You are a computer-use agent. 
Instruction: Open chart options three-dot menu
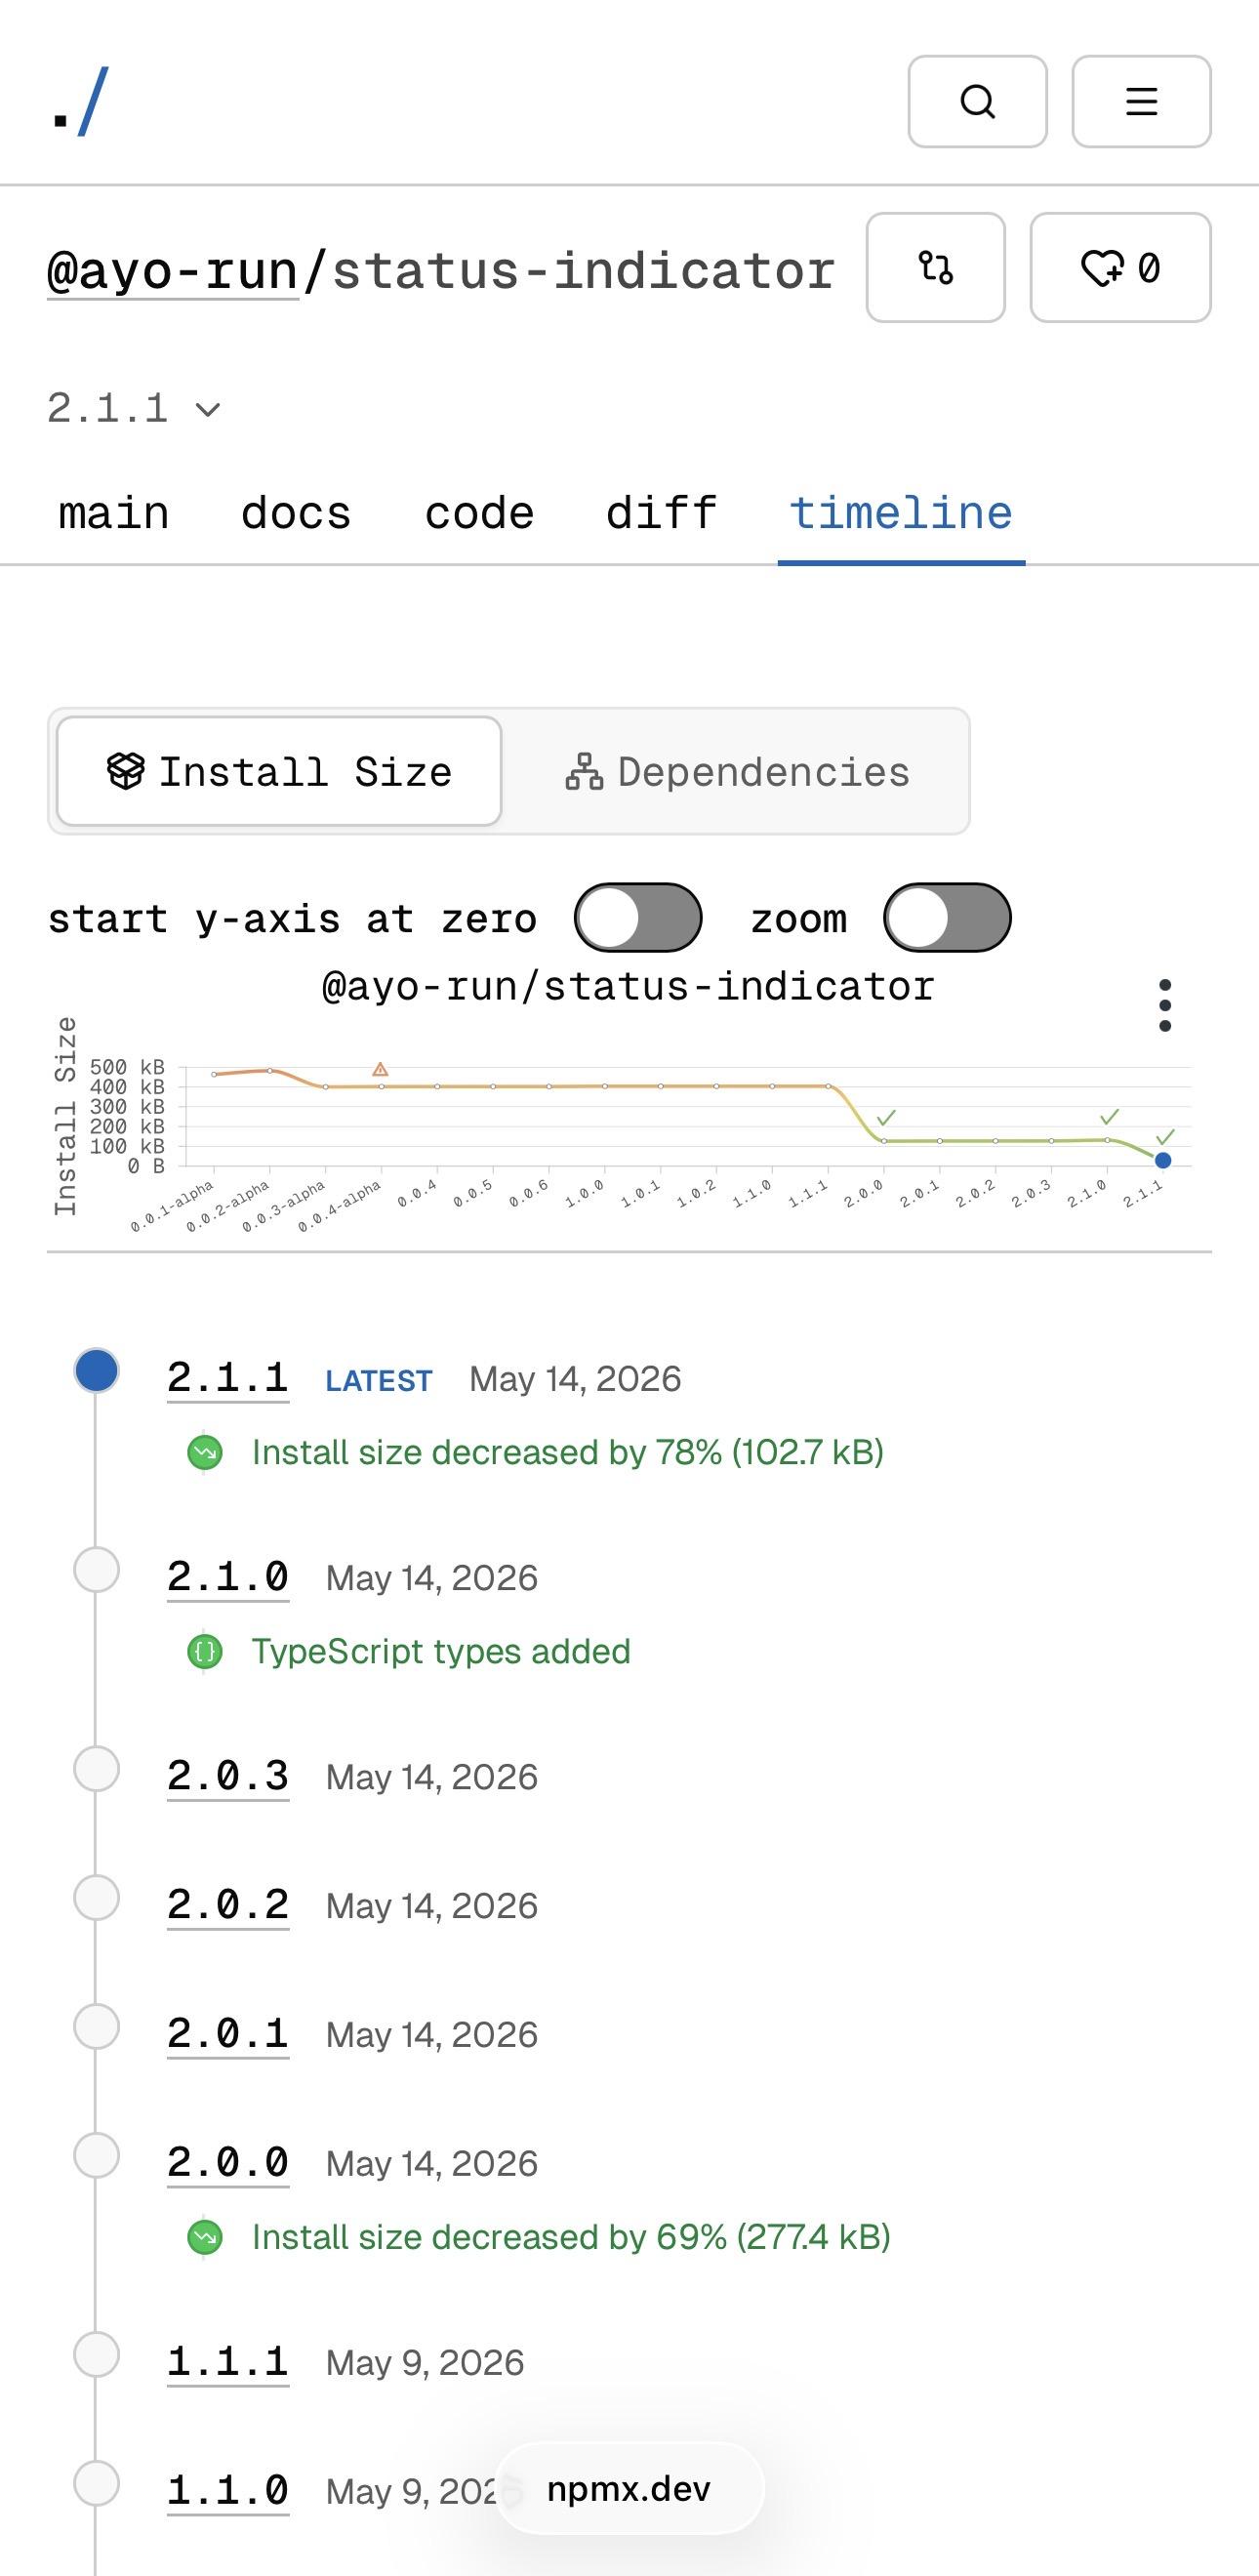pos(1164,1005)
